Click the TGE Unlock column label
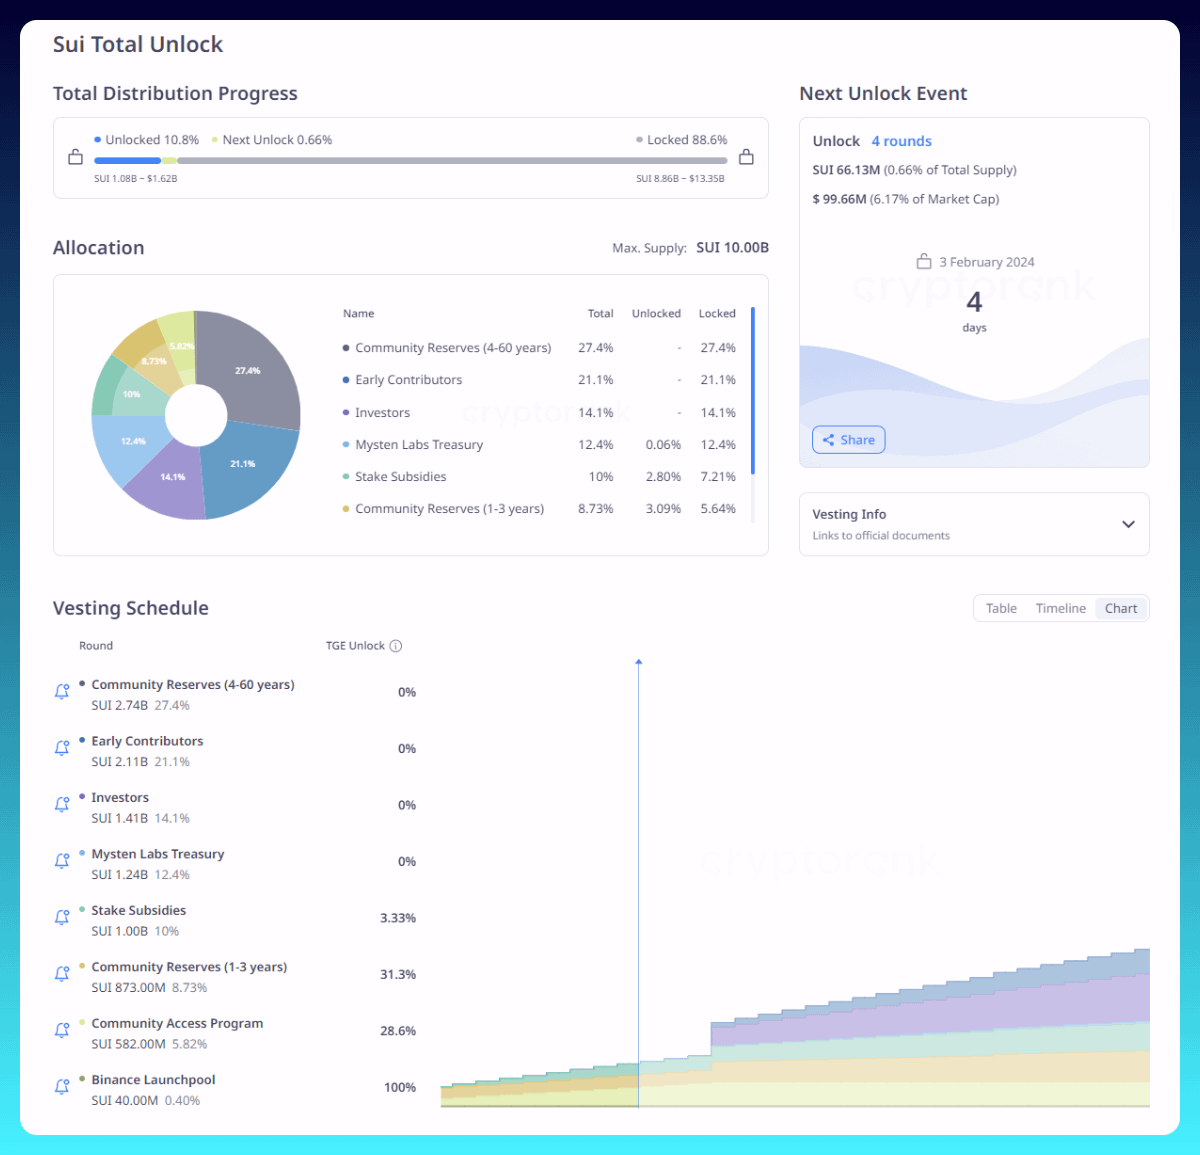 tap(355, 646)
